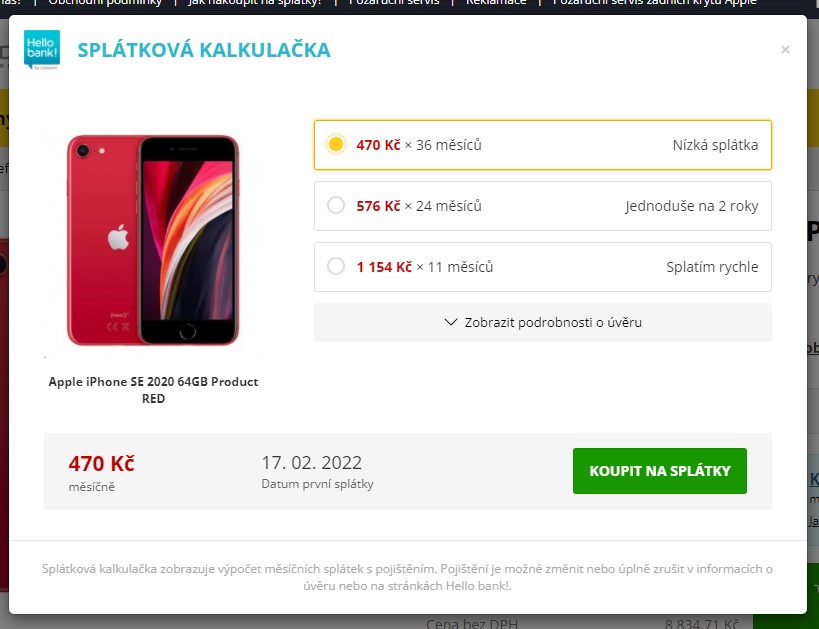Screen dimensions: 819x629
Task: Open the Pozáruční servis menu link
Action: (394, 3)
